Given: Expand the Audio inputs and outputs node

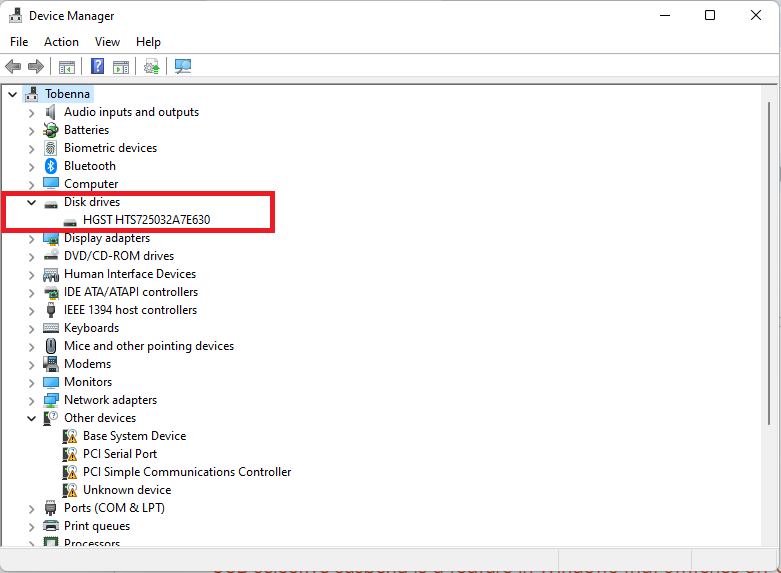Looking at the screenshot, I should (x=31, y=113).
